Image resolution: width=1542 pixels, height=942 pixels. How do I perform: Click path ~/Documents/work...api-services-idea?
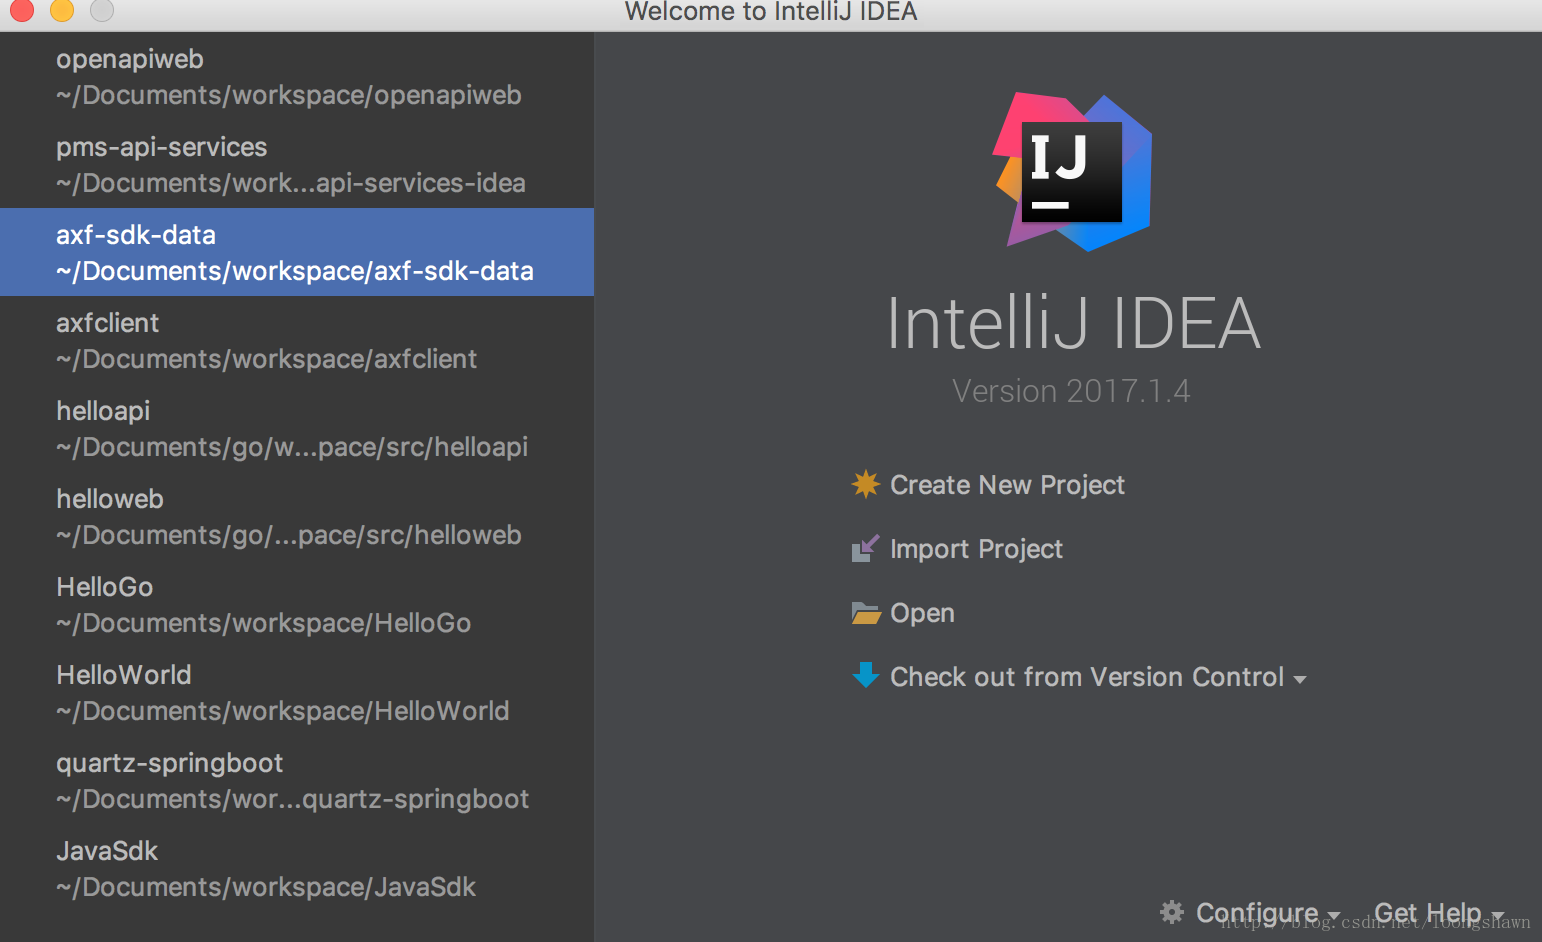[x=291, y=183]
